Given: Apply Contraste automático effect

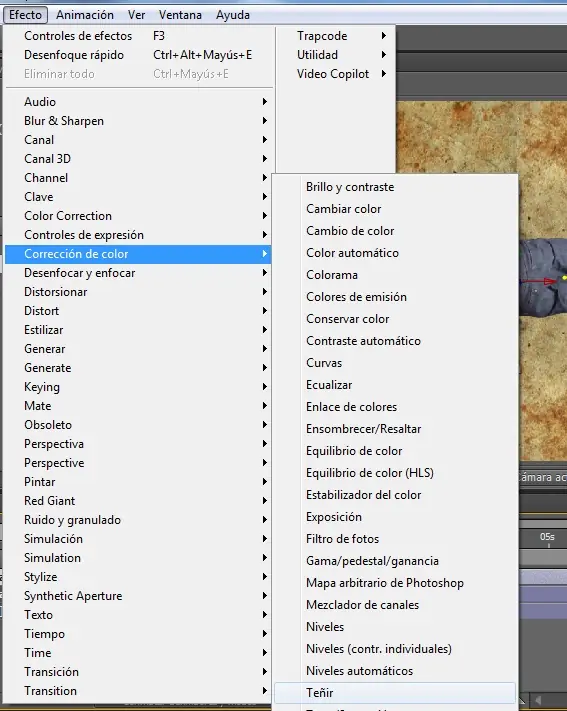Looking at the screenshot, I should coord(395,341).
